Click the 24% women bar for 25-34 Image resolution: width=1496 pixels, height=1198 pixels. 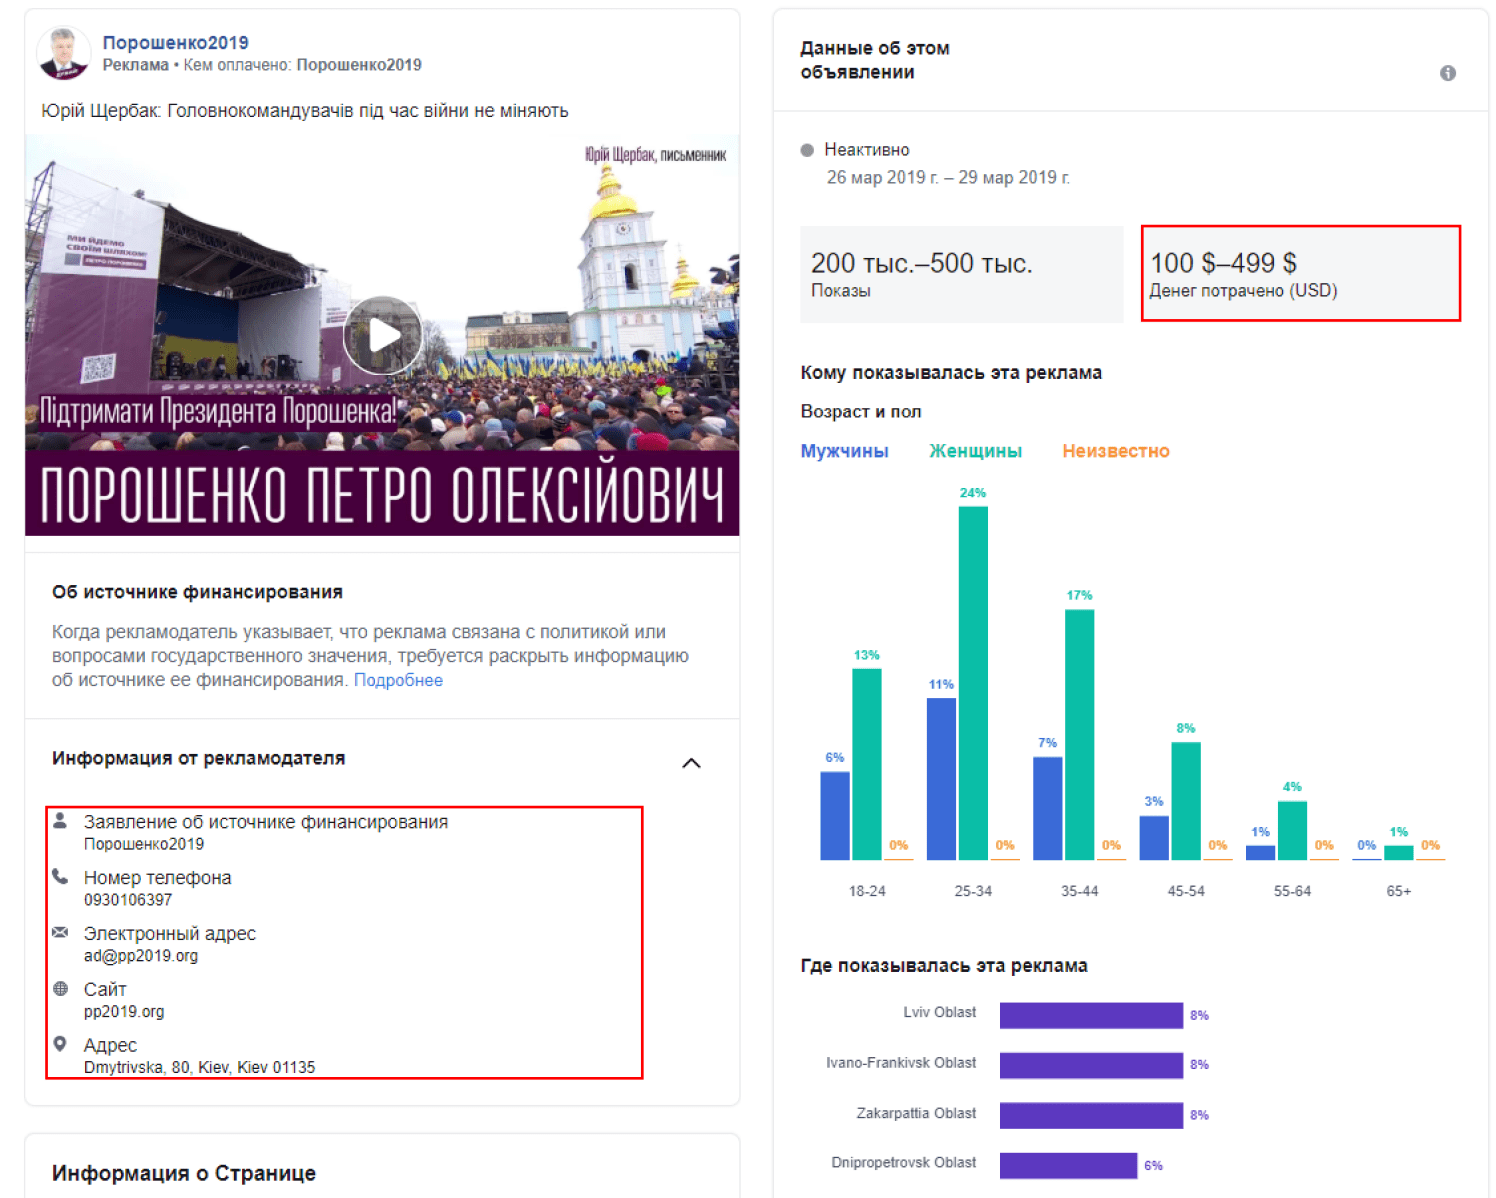[973, 683]
